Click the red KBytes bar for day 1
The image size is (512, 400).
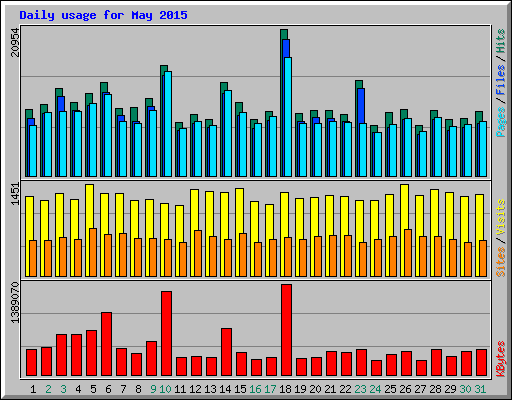31,363
